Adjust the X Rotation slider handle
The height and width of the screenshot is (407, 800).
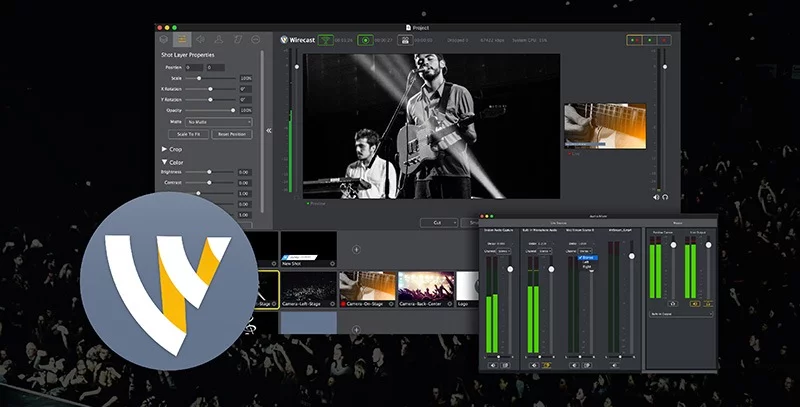(x=210, y=89)
